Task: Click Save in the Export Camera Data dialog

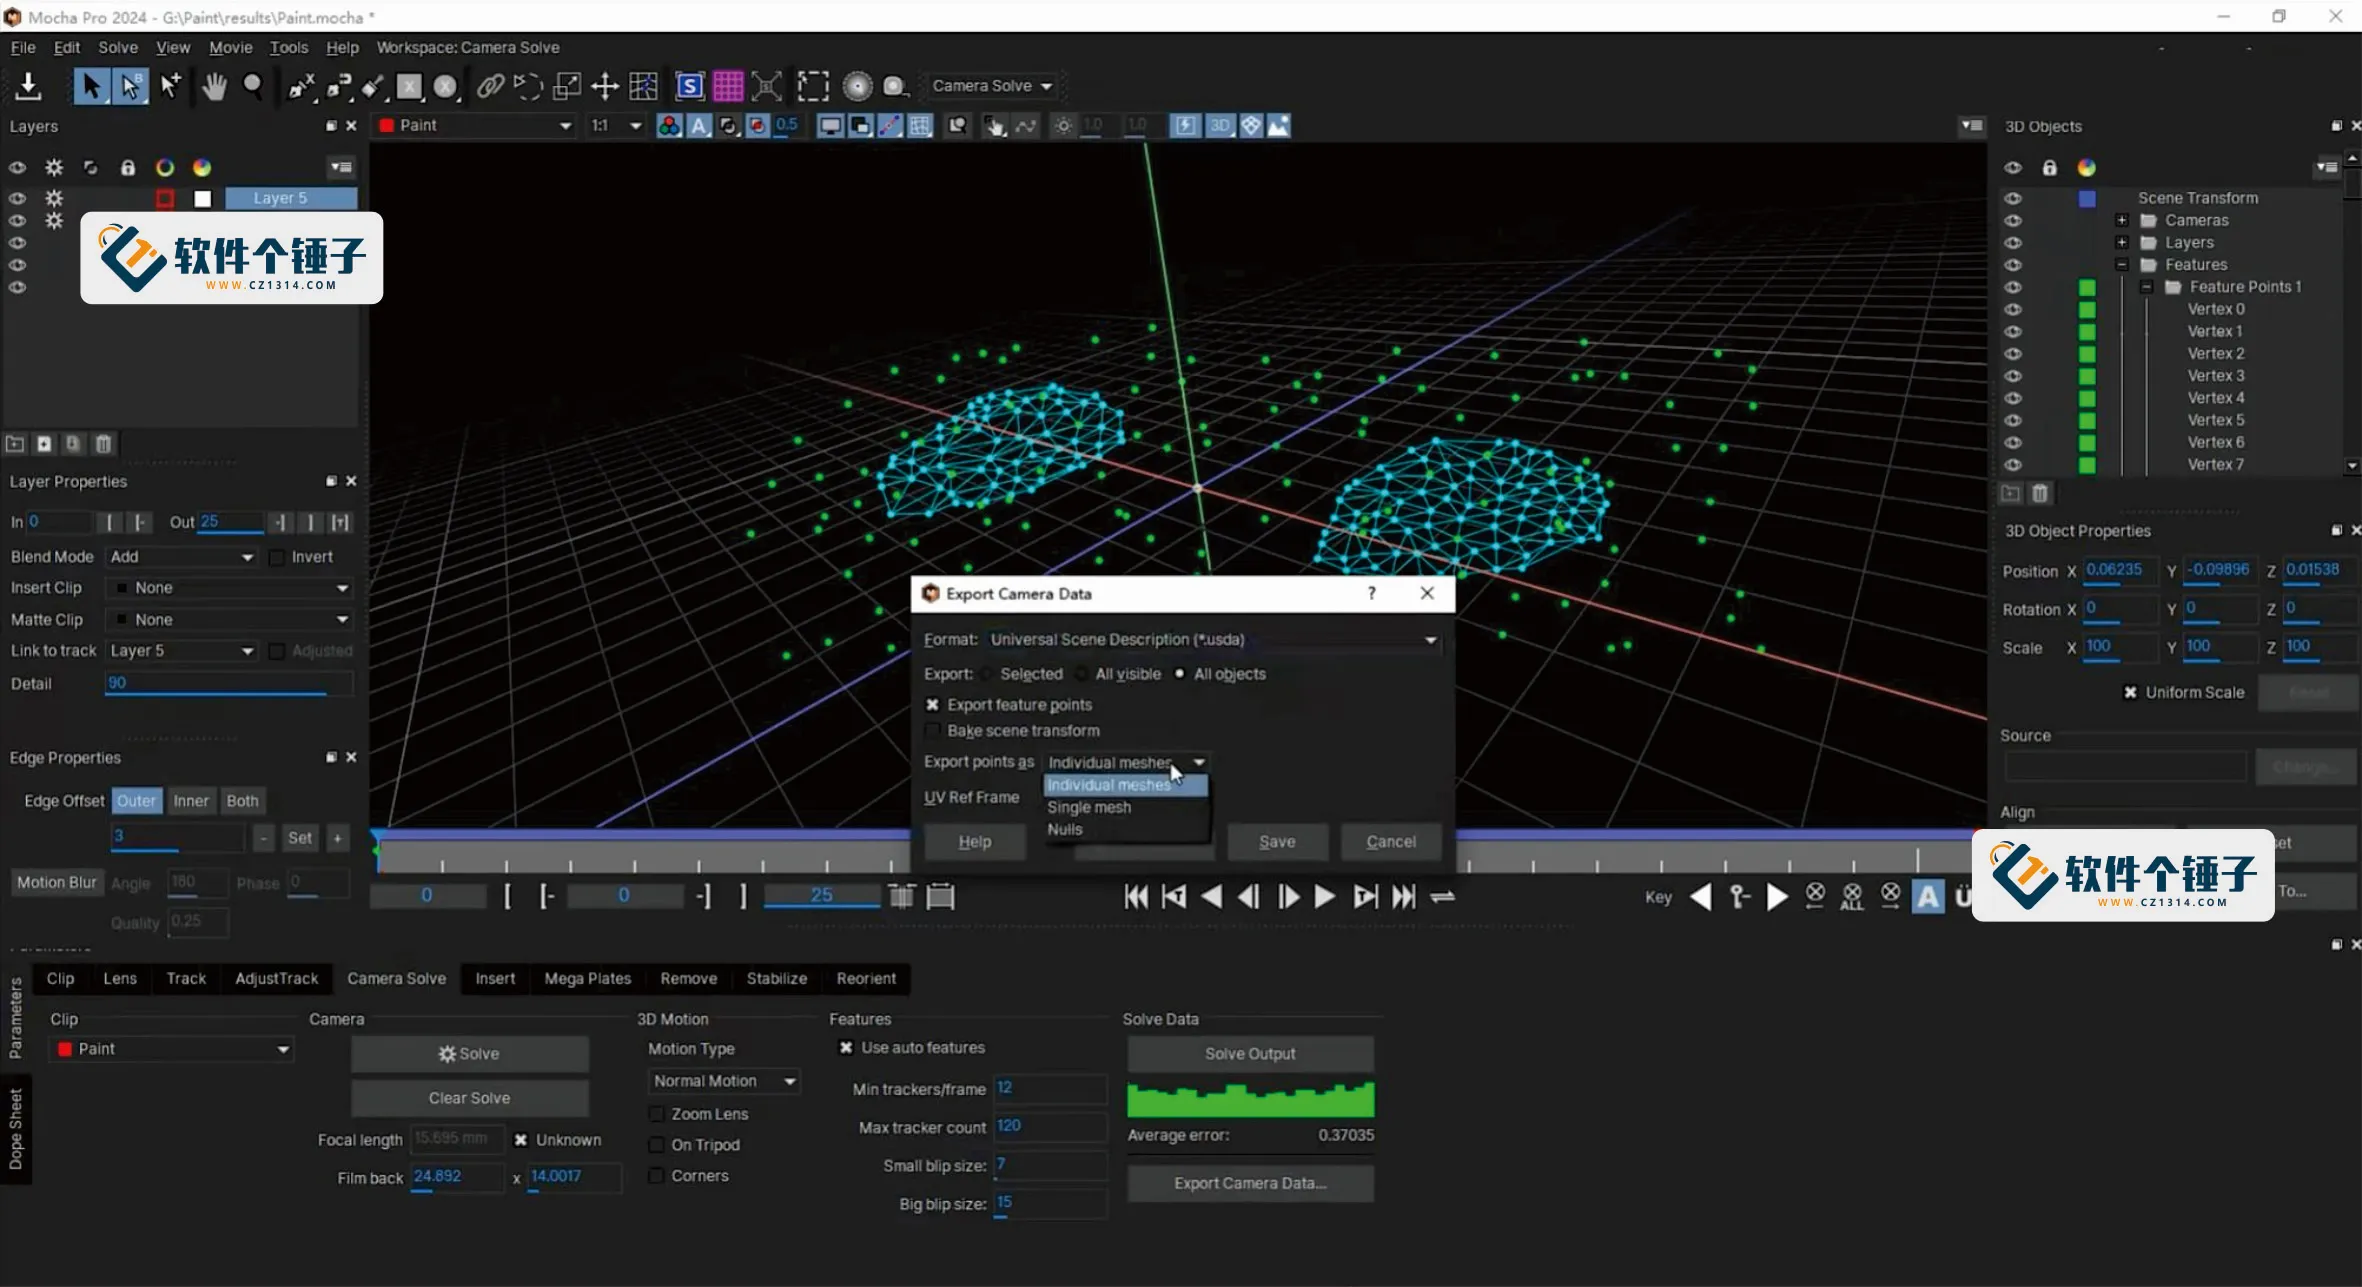Action: (1277, 841)
